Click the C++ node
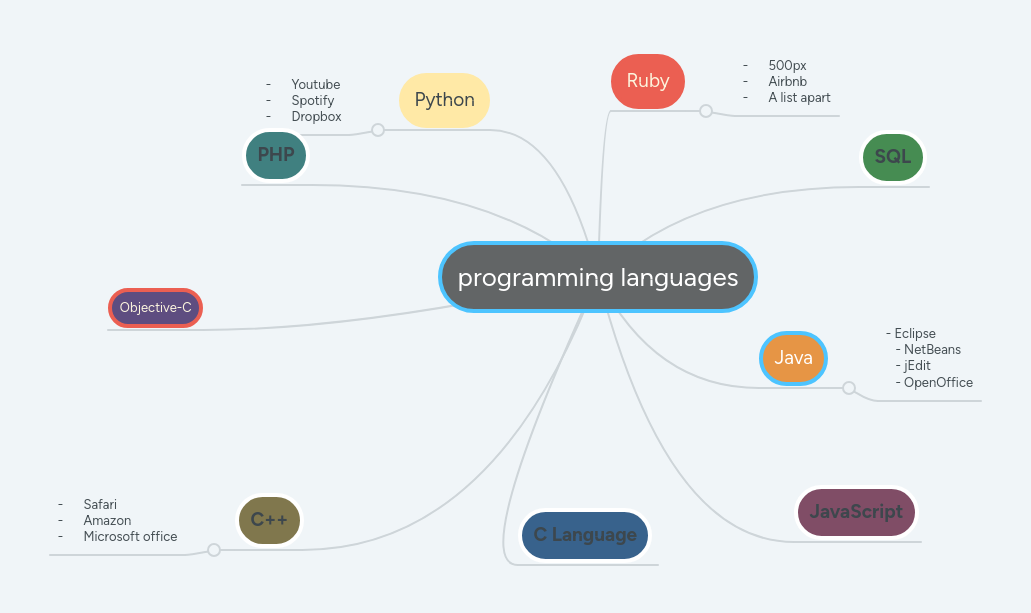Viewport: 1031px width, 613px height. point(269,520)
